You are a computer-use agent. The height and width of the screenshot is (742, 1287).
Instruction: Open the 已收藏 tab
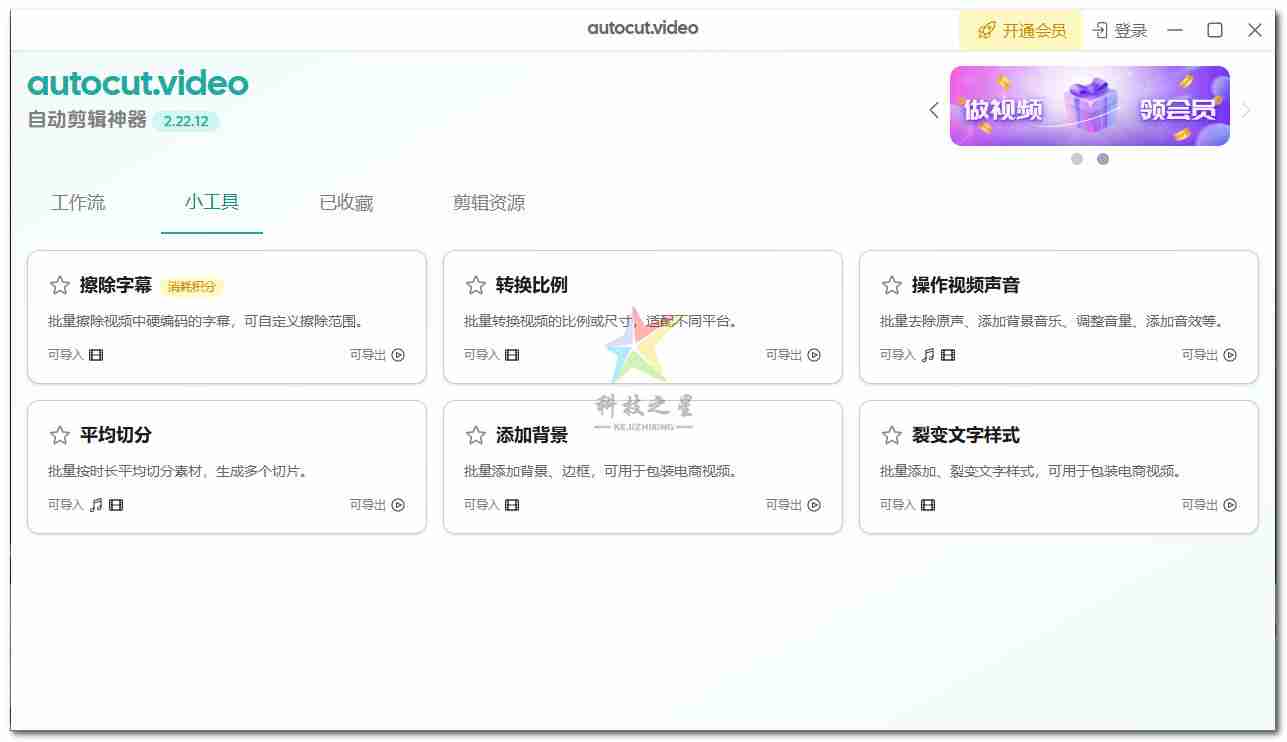click(345, 202)
